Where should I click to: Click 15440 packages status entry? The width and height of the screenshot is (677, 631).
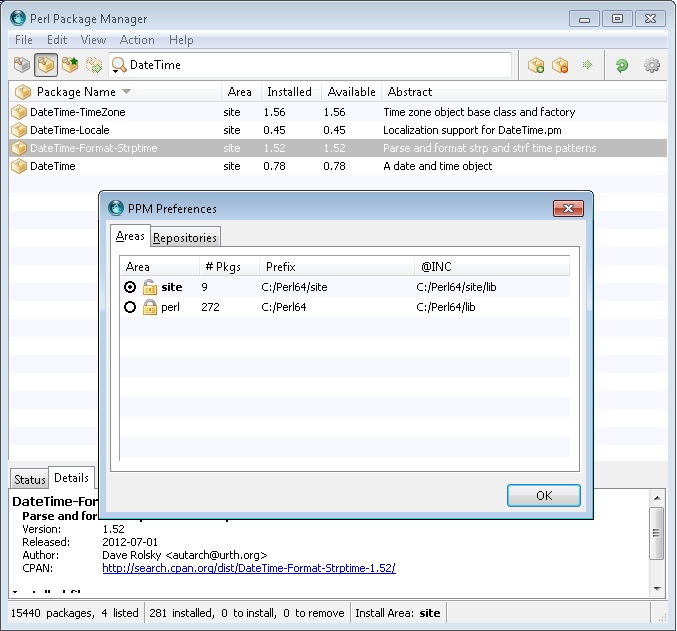74,613
